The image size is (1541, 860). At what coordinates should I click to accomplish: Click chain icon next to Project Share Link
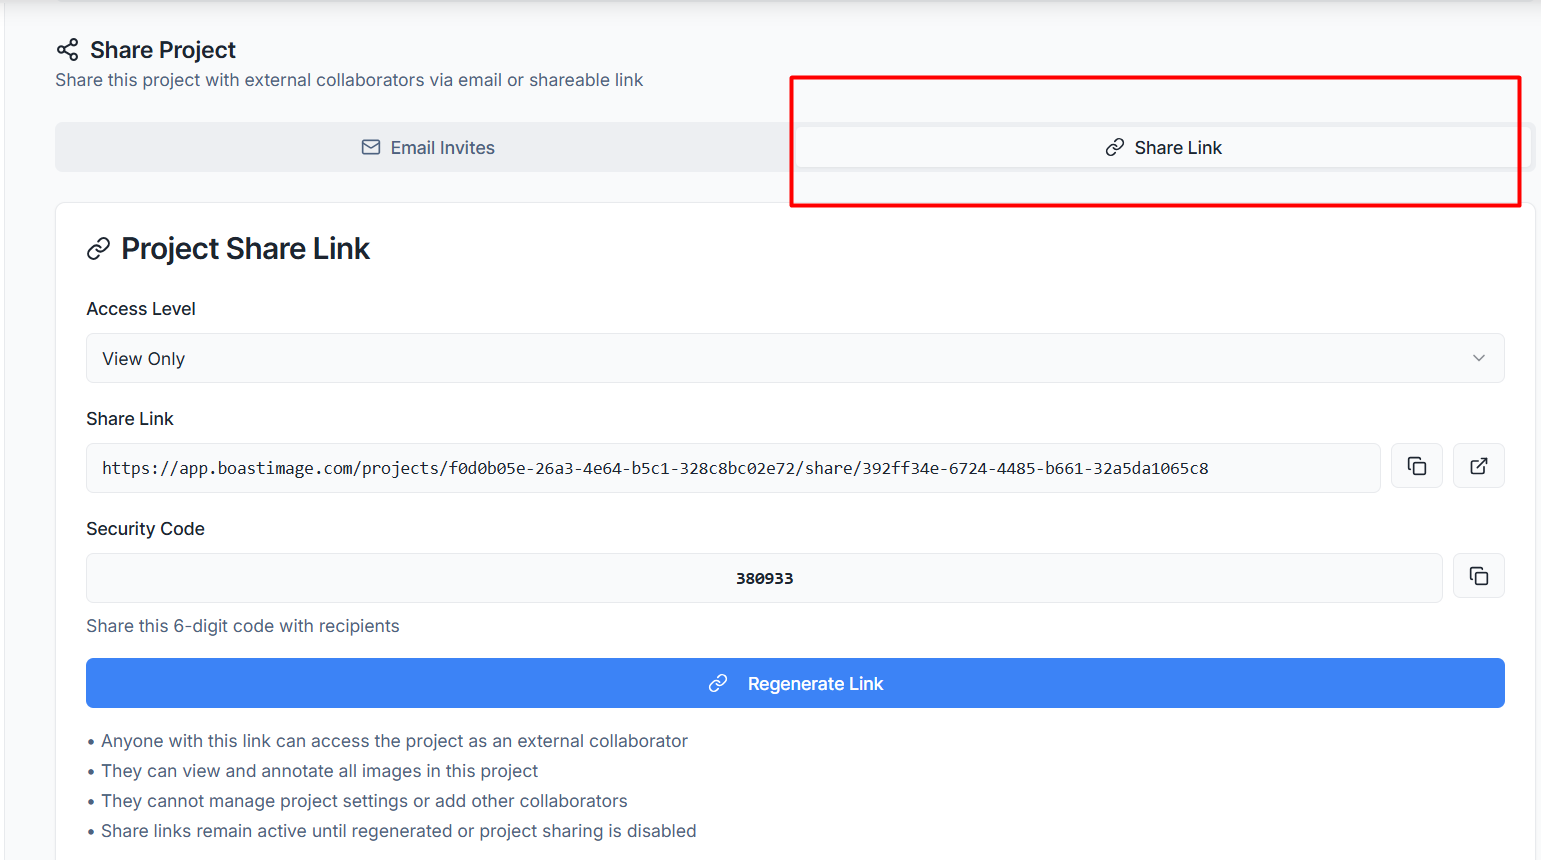[x=98, y=249]
